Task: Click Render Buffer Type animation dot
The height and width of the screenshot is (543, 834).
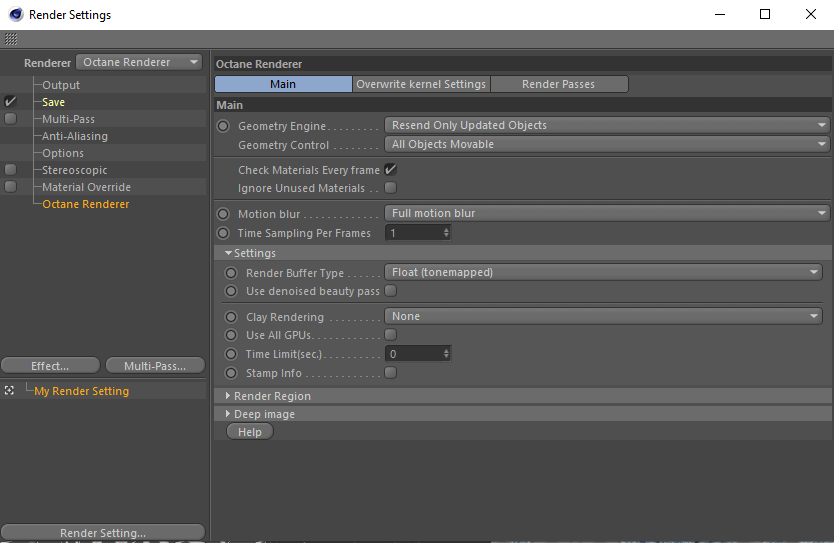Action: click(231, 273)
